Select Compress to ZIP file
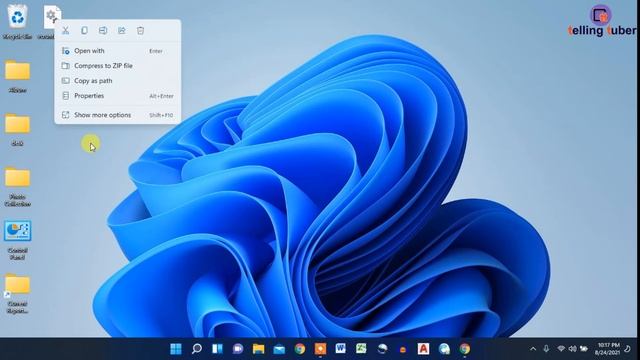This screenshot has height=360, width=640. [118, 66]
